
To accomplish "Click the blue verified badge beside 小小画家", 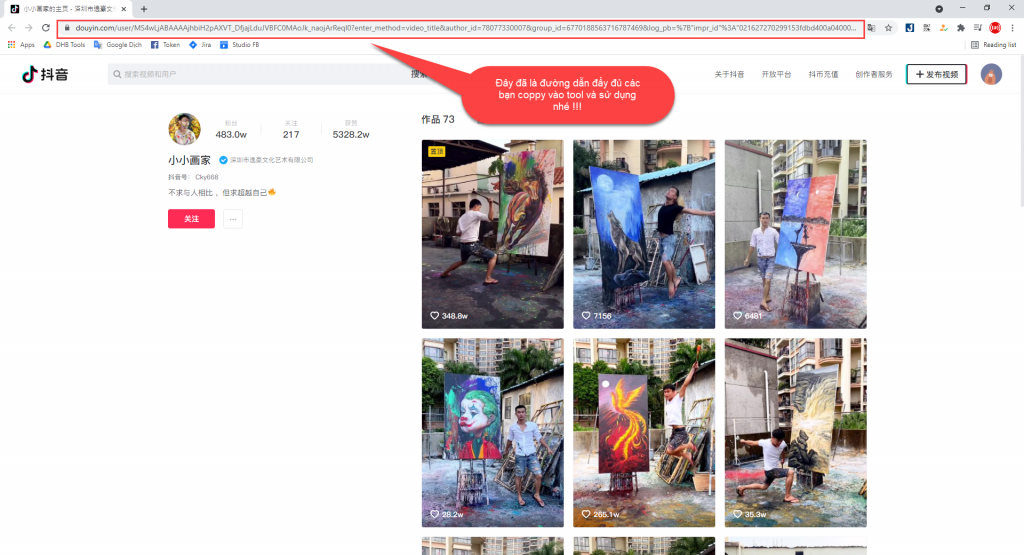I will pos(223,160).
